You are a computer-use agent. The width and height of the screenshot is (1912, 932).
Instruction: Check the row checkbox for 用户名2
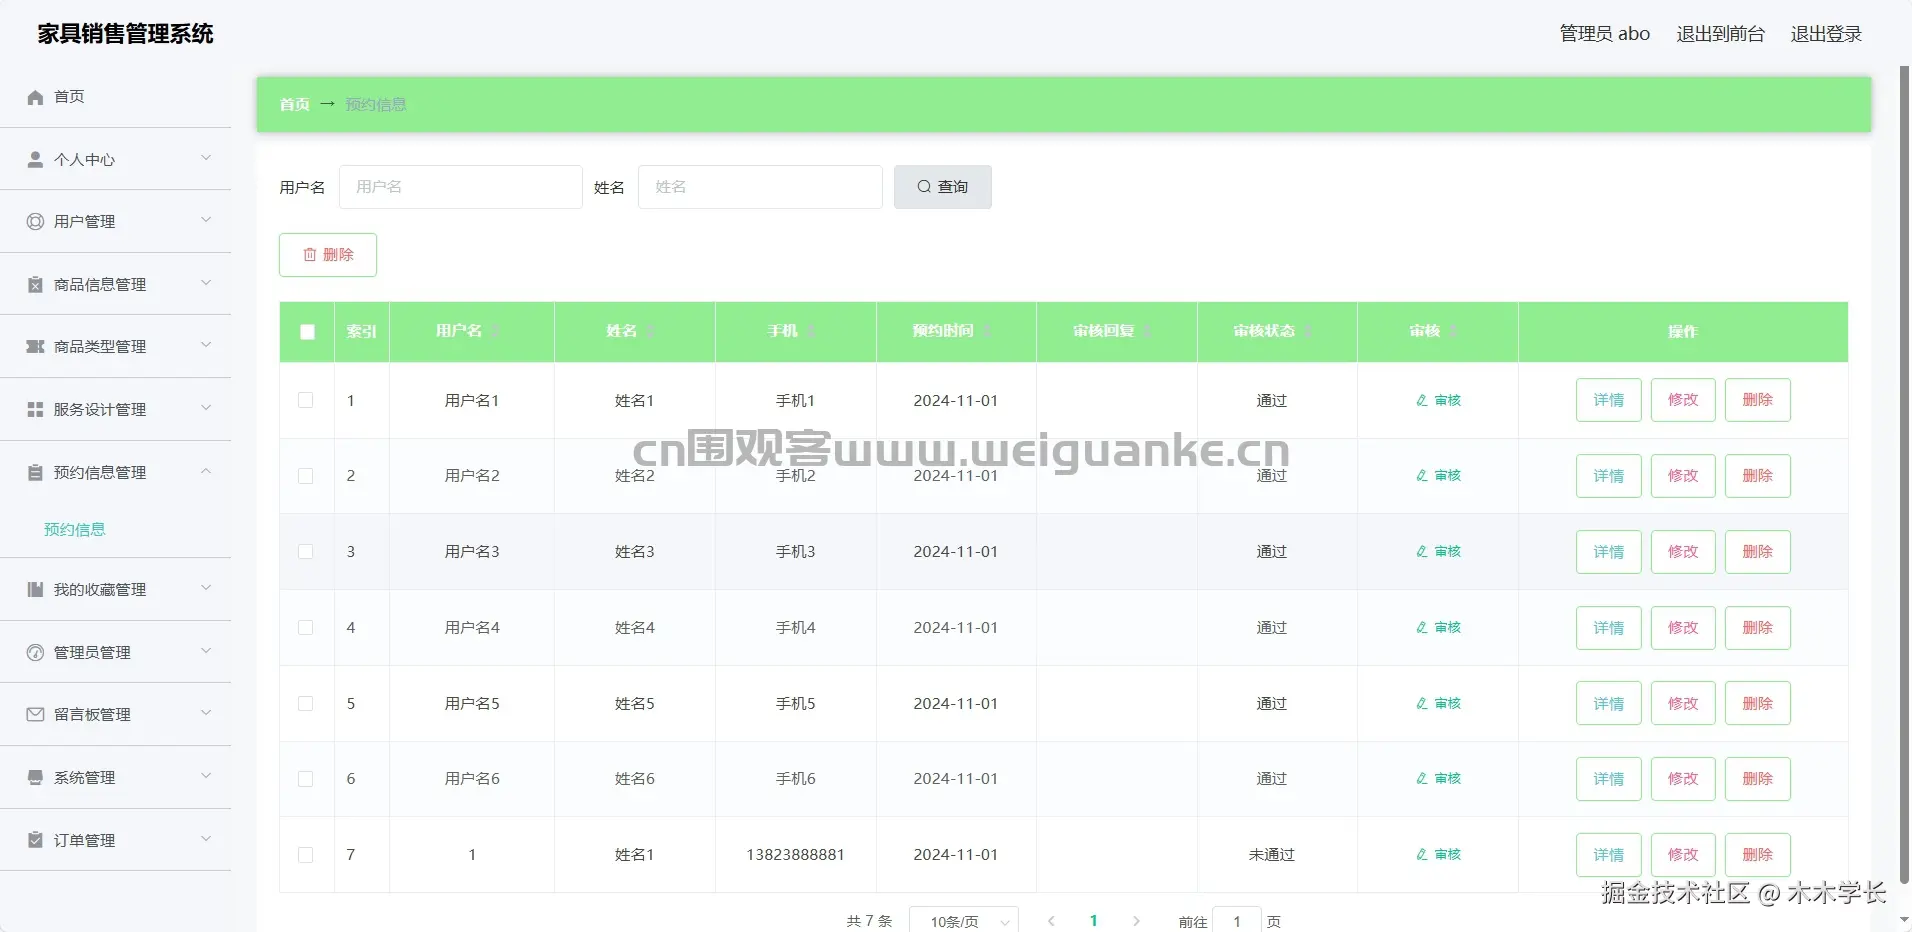click(306, 476)
